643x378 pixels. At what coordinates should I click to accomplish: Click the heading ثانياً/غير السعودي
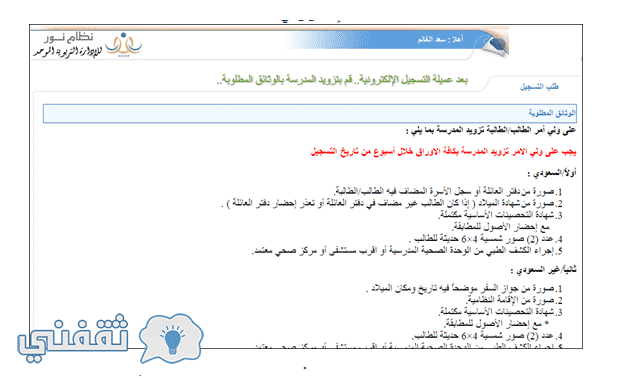pyautogui.click(x=543, y=270)
